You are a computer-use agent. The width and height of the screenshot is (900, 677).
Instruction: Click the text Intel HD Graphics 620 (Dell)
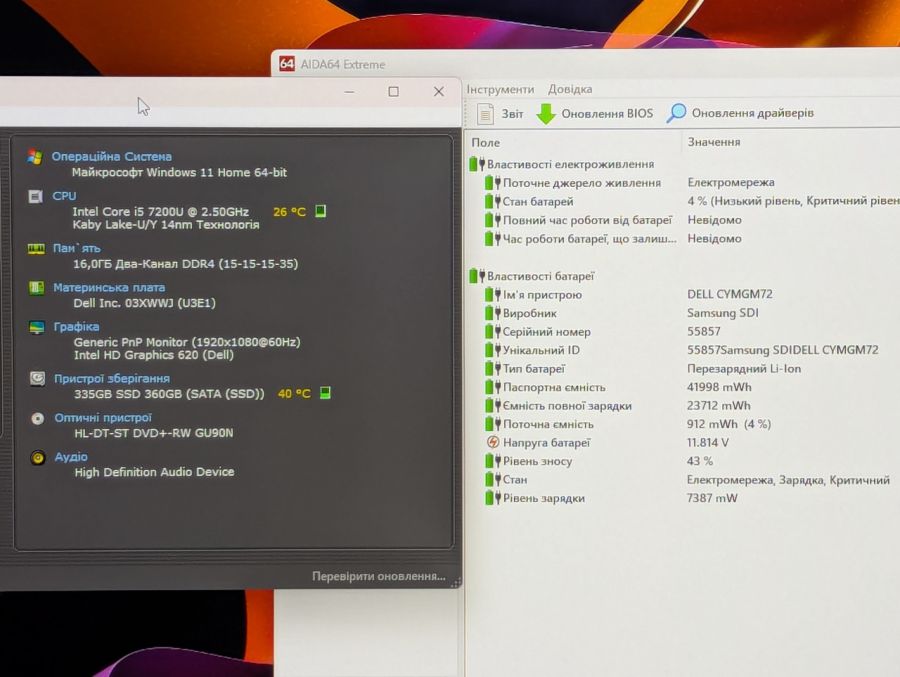tap(154, 355)
